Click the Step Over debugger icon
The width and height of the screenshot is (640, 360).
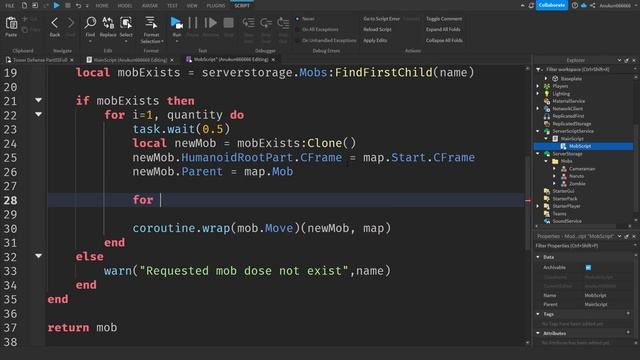tap(266, 23)
